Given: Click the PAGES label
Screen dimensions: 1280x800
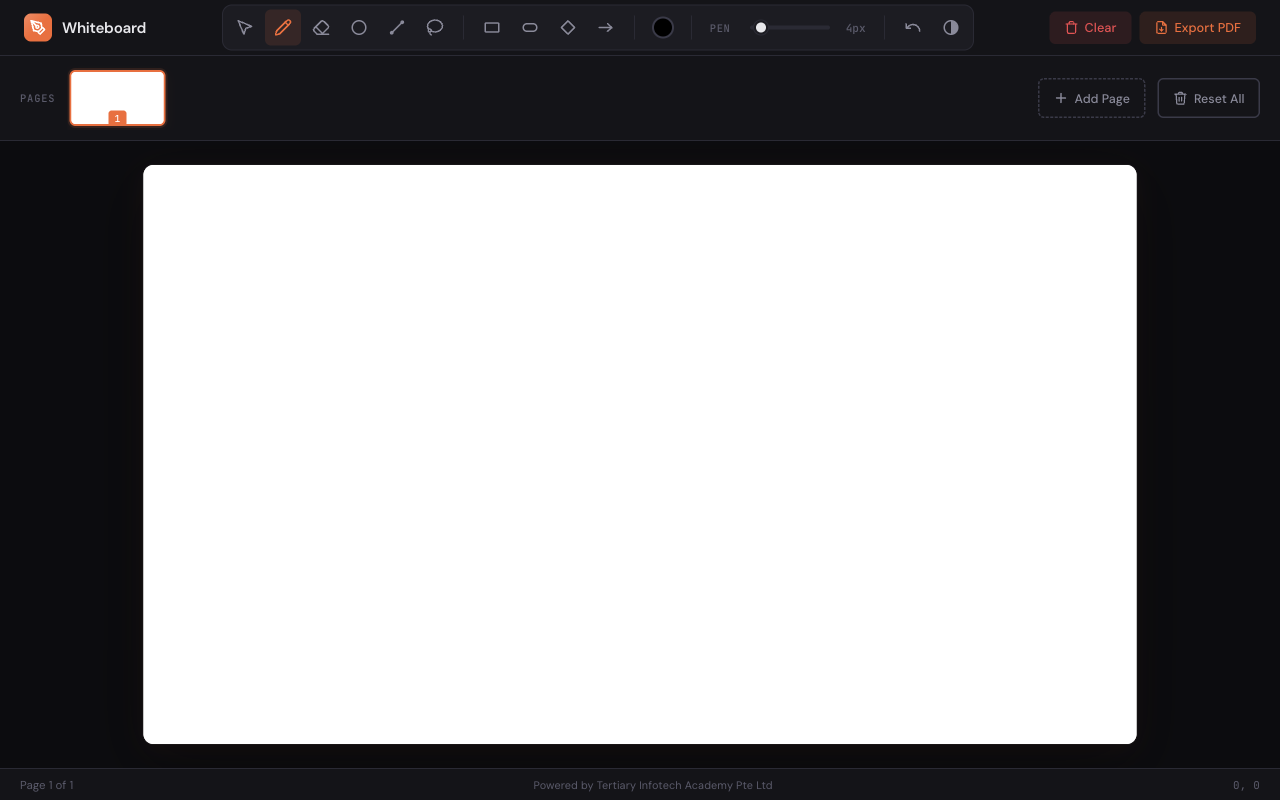Looking at the screenshot, I should (x=38, y=98).
